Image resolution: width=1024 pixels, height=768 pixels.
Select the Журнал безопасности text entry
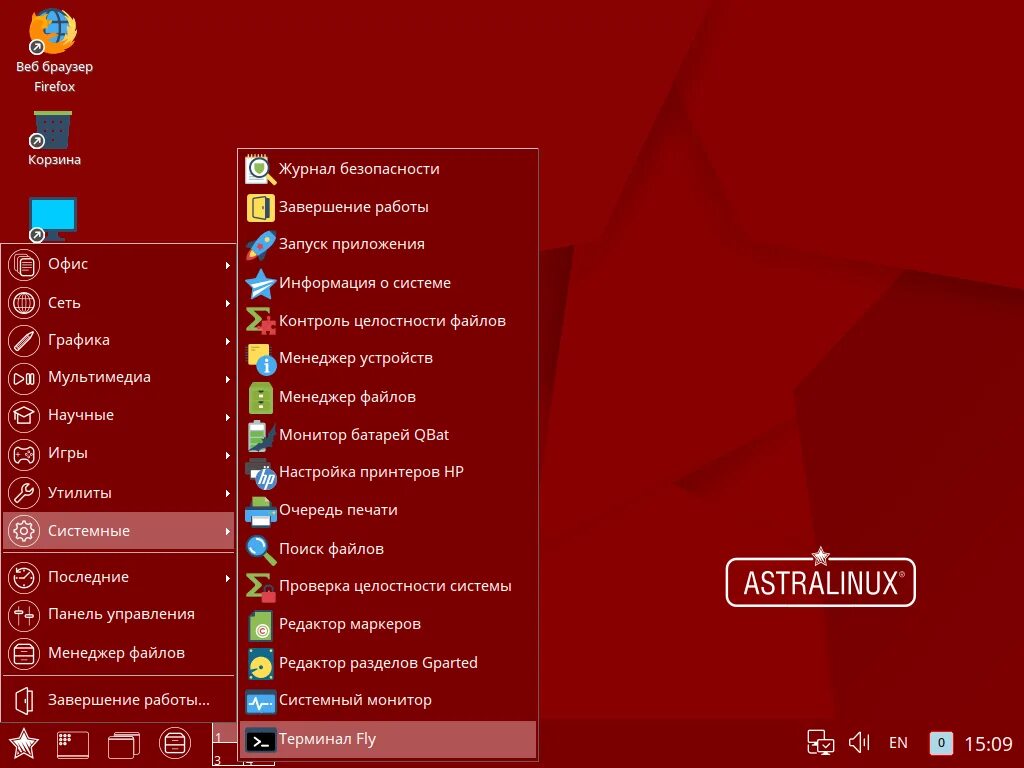click(359, 169)
